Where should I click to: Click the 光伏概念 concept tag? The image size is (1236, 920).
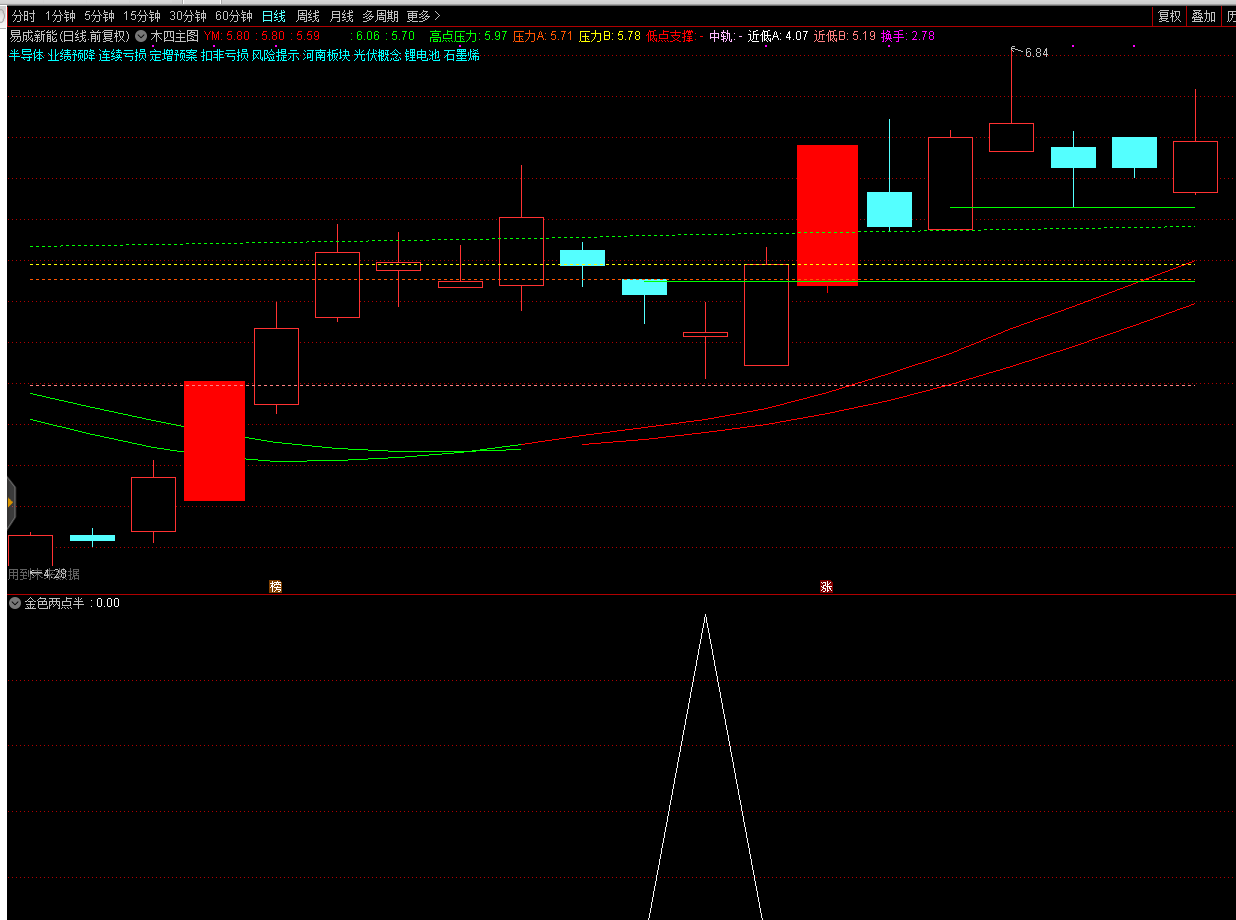[377, 55]
